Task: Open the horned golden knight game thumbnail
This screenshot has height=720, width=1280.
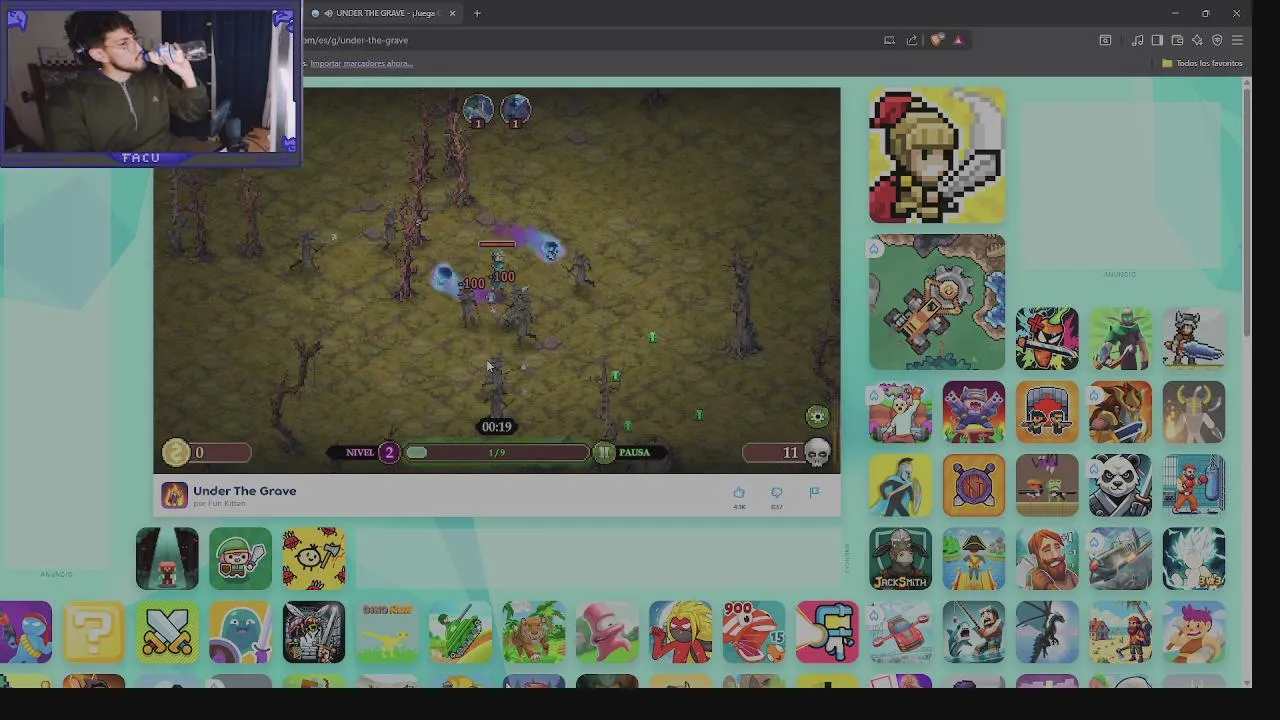Action: (x=1194, y=412)
